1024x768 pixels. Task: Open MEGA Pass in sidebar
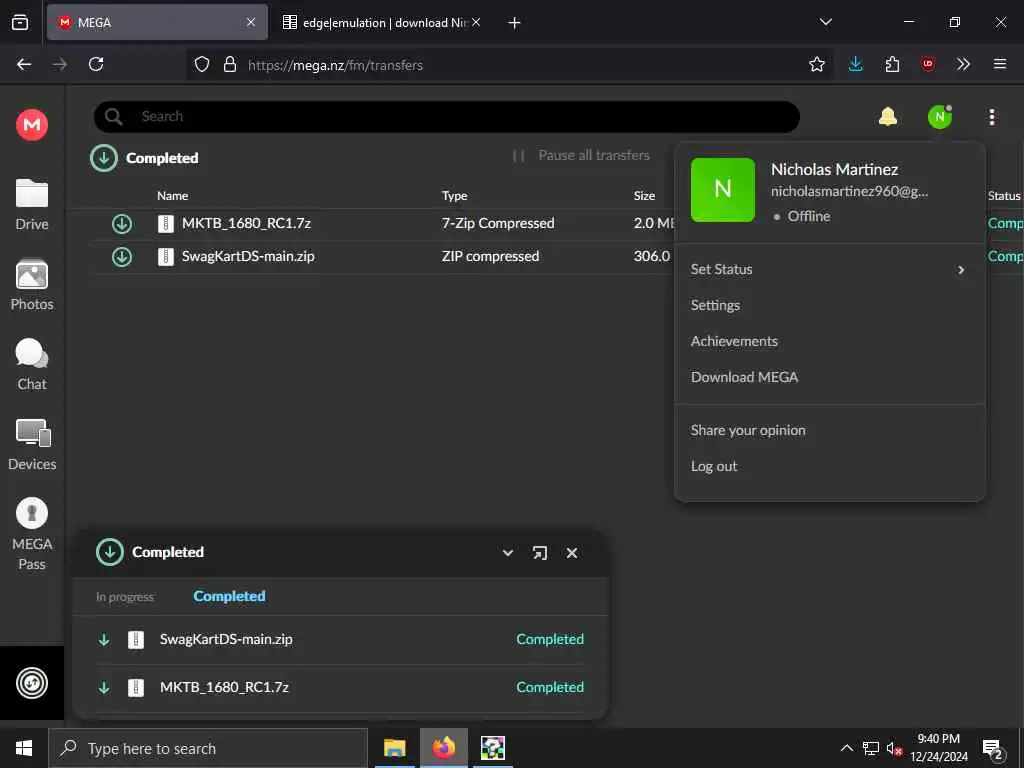(x=32, y=535)
